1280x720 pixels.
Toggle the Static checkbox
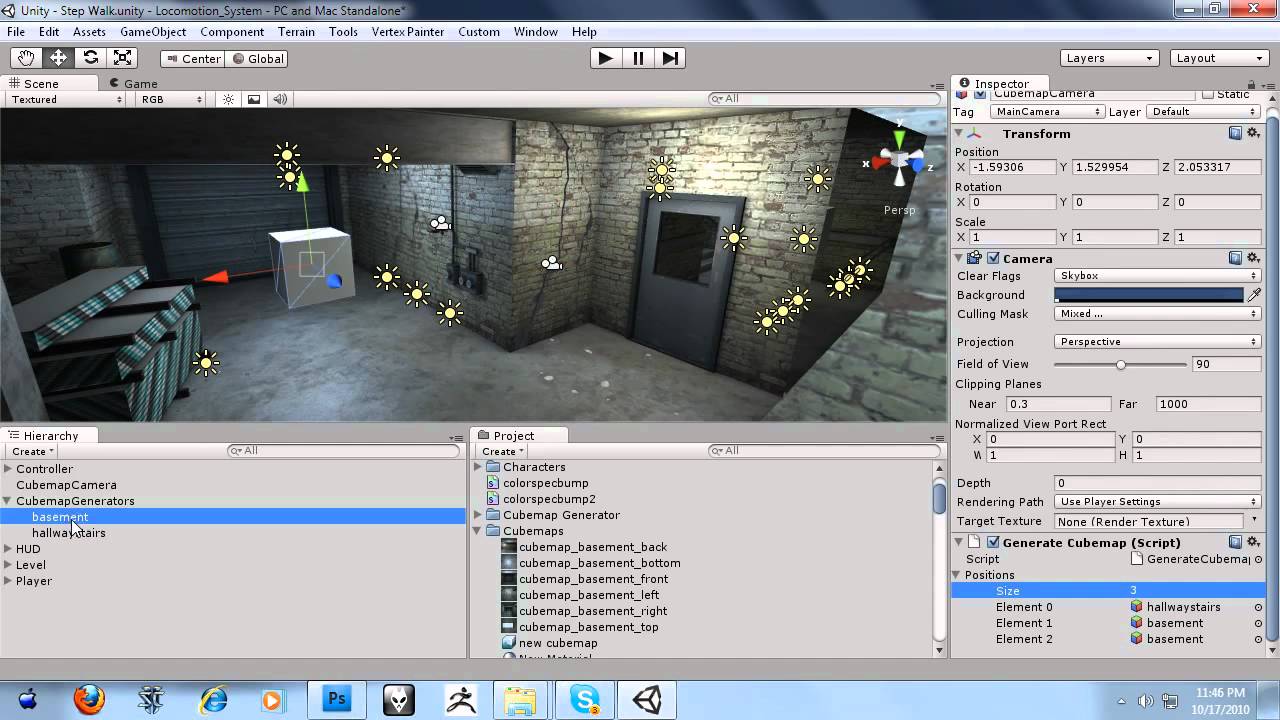(1208, 94)
